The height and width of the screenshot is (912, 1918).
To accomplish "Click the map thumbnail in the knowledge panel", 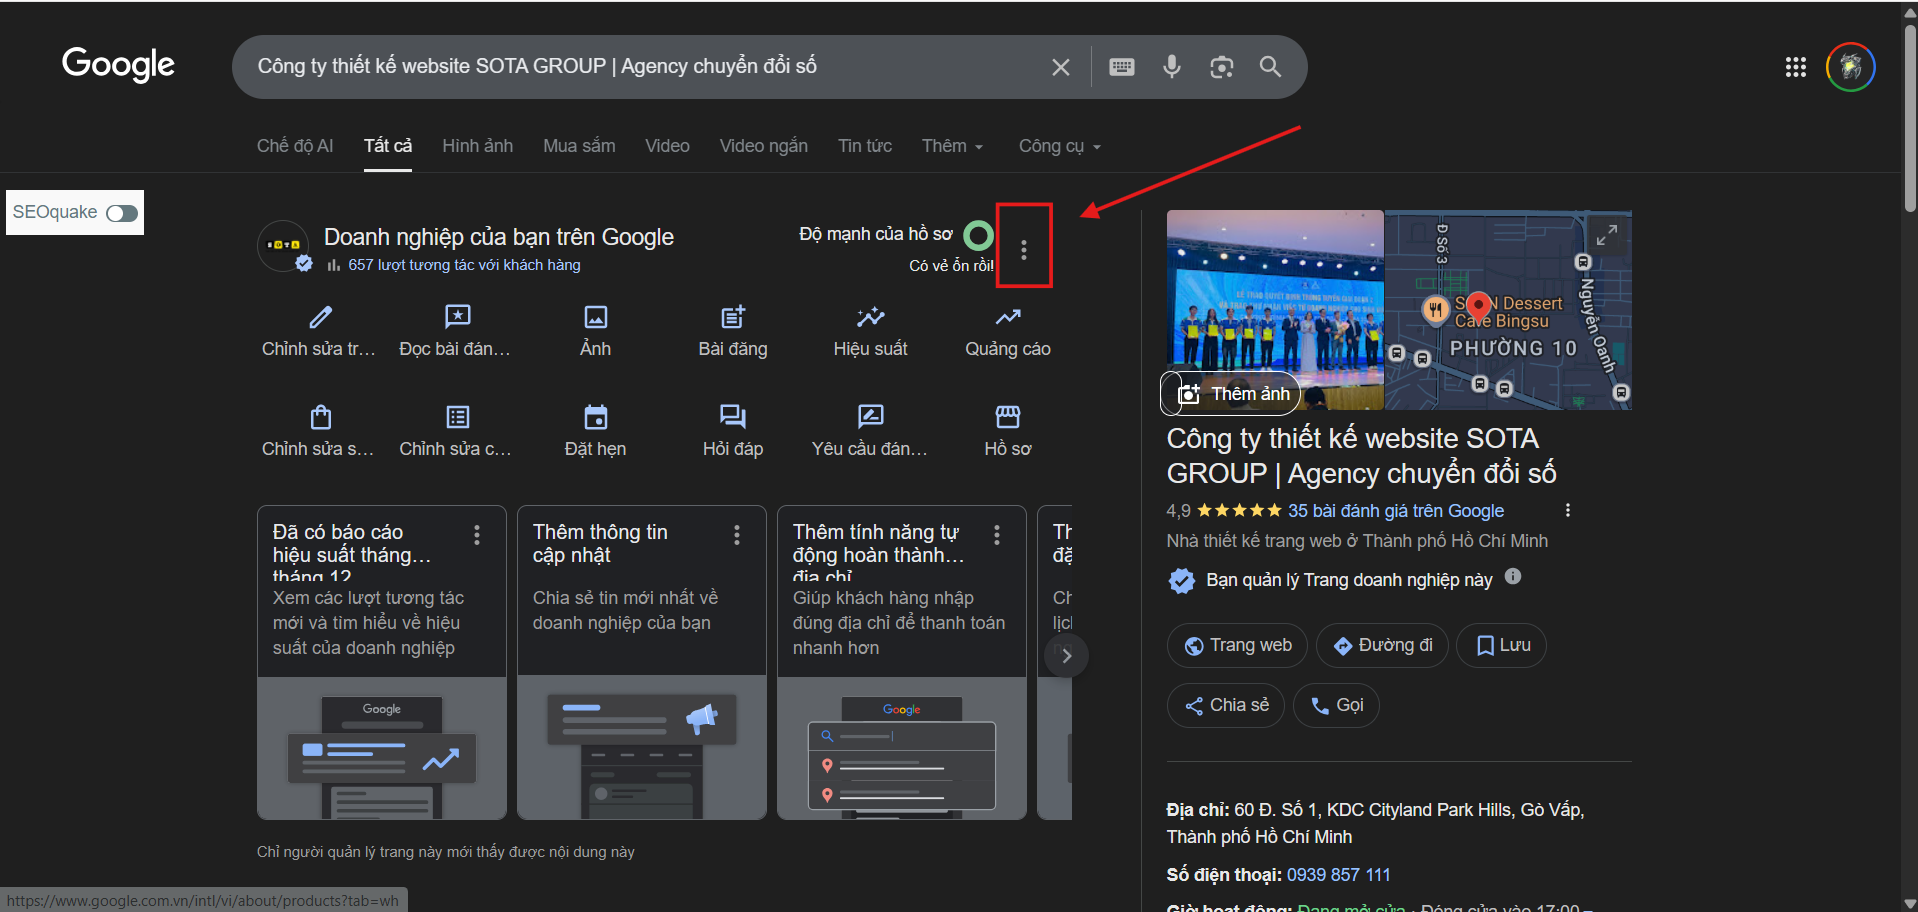I will [x=1506, y=309].
